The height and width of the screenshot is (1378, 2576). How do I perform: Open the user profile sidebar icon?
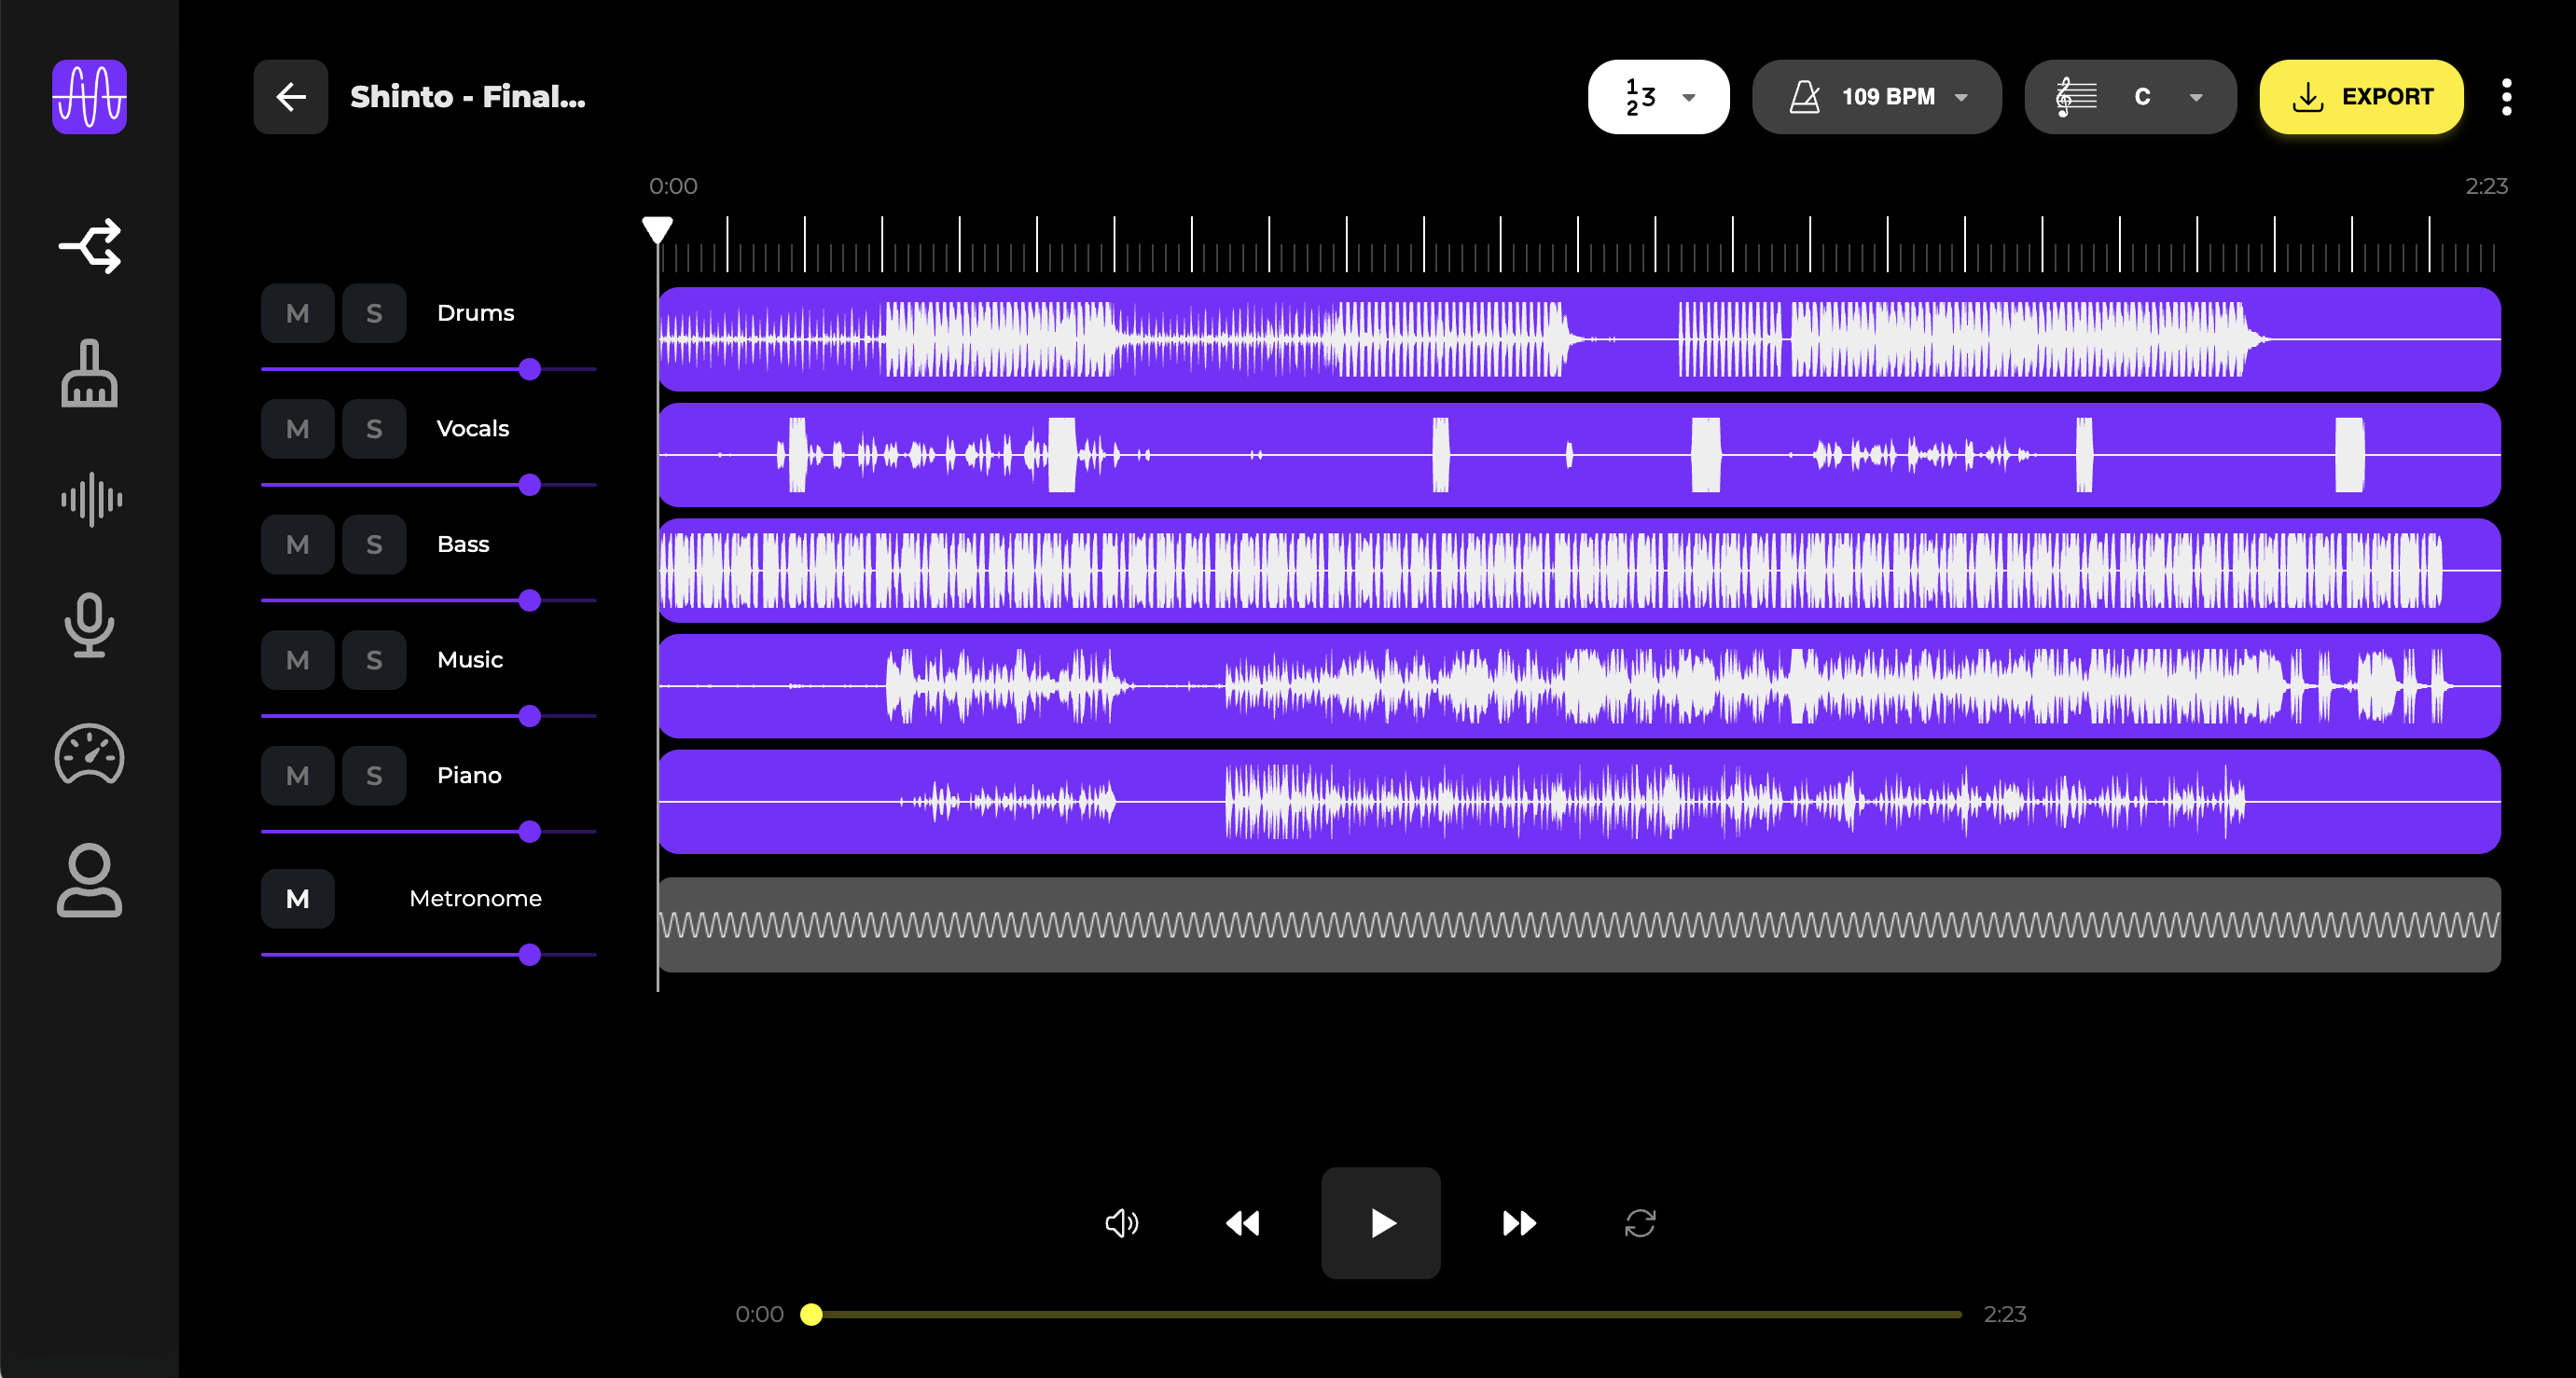89,880
